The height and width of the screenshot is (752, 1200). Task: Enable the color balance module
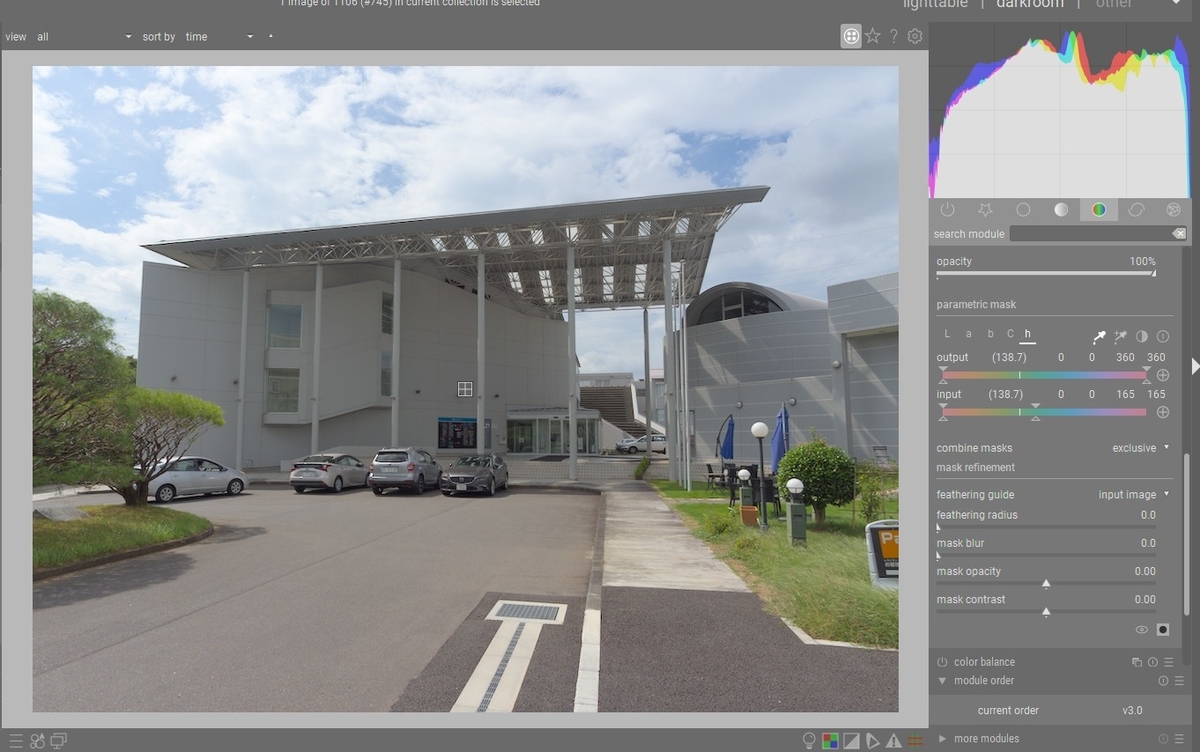[x=942, y=662]
